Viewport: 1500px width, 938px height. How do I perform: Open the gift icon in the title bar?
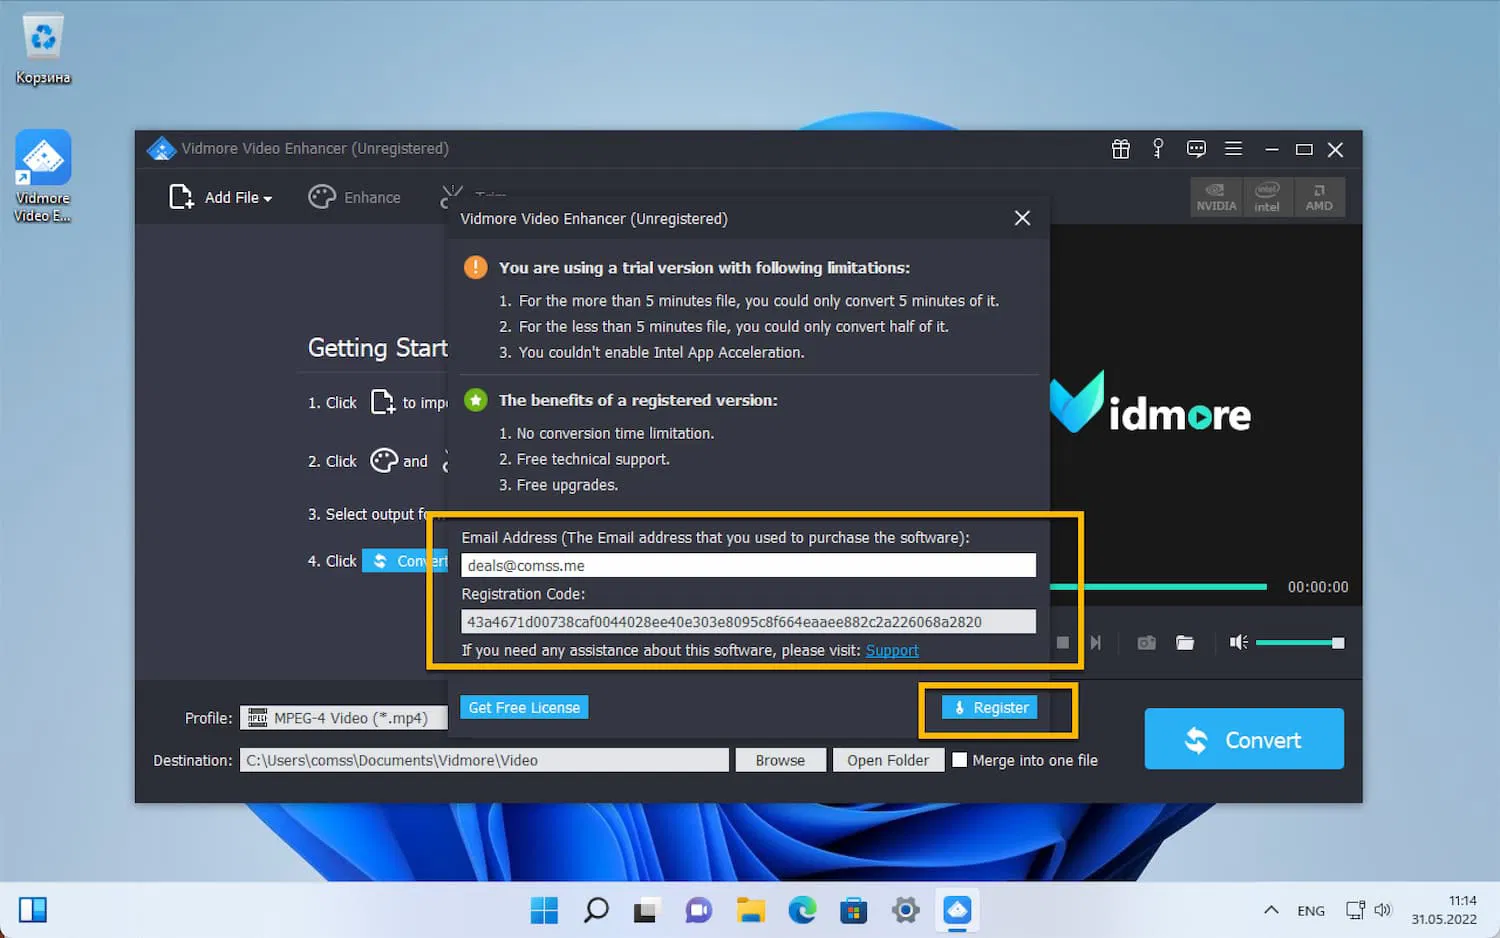coord(1121,149)
